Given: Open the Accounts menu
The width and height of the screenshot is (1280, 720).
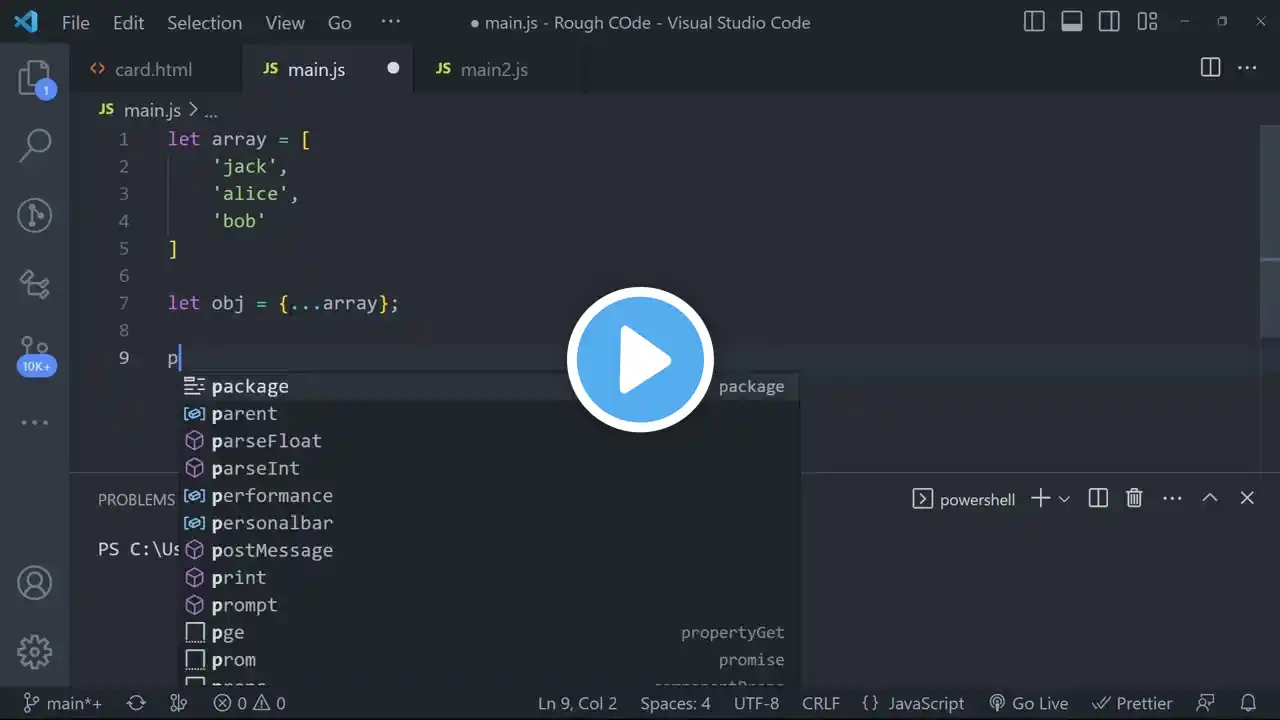Looking at the screenshot, I should (x=35, y=583).
